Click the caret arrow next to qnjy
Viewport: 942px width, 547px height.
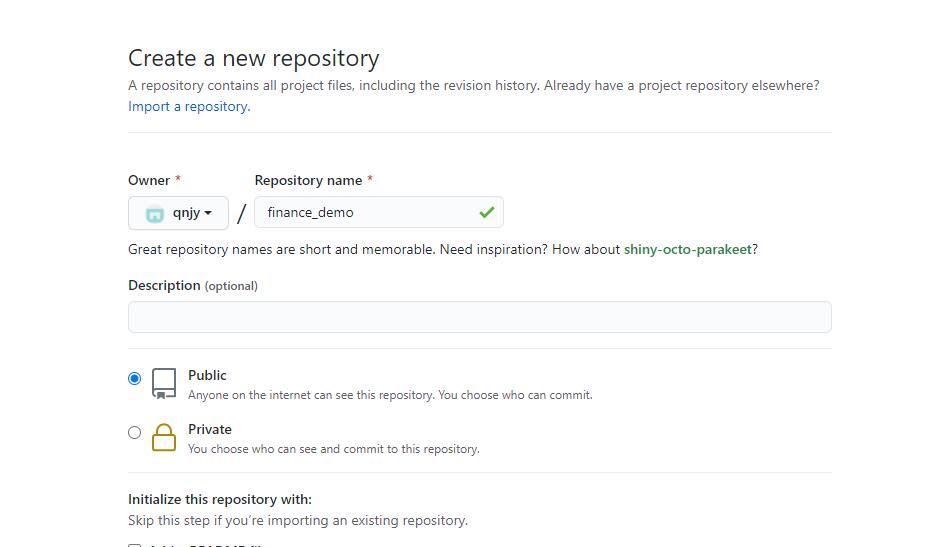208,213
